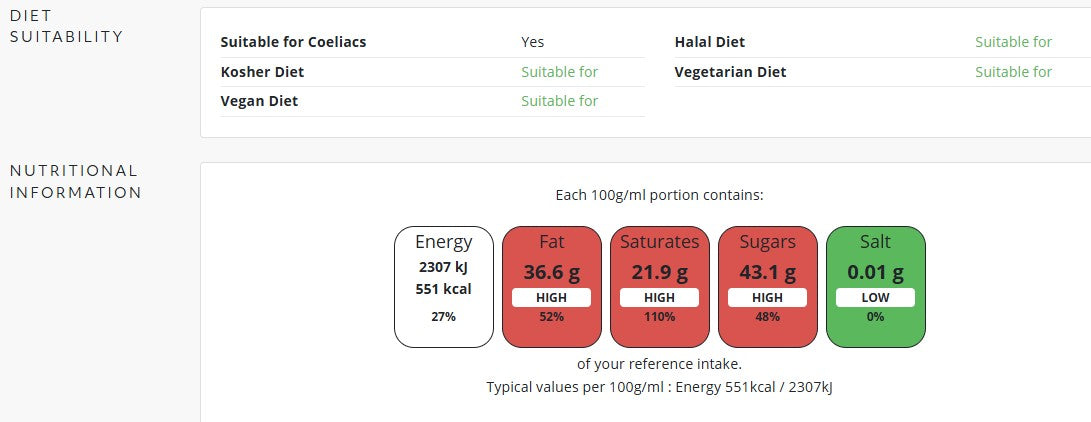Click the red Saturates 21.9 g badge
The image size is (1091, 422).
pyautogui.click(x=660, y=286)
